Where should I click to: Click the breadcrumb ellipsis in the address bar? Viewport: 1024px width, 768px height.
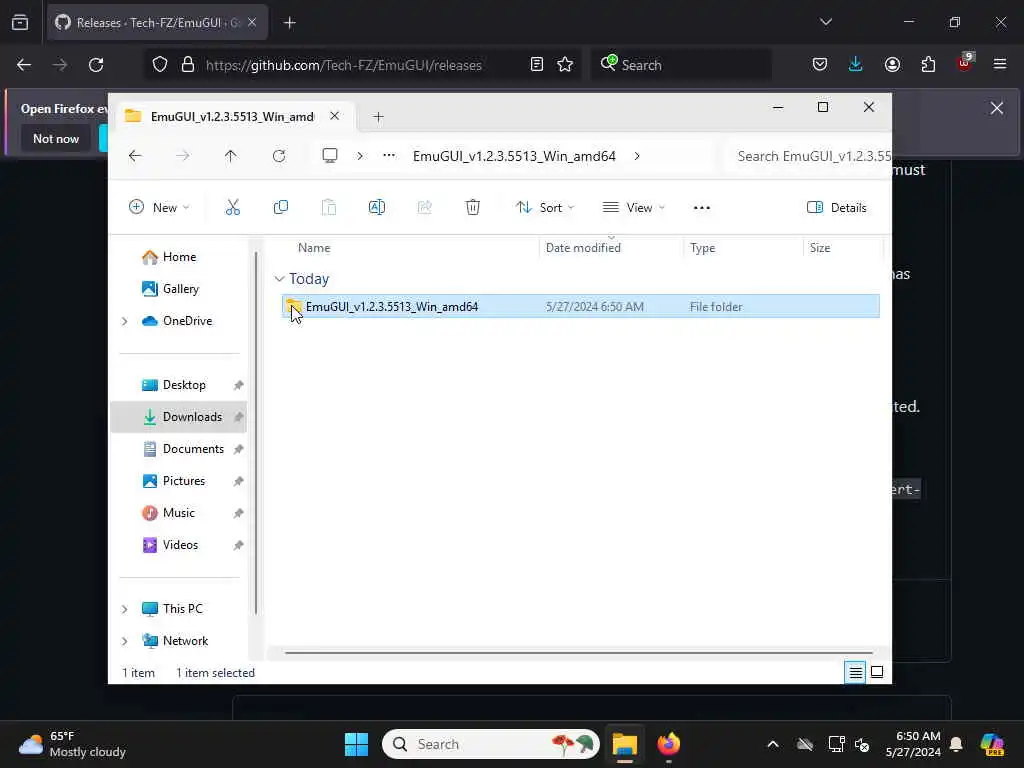(x=389, y=155)
